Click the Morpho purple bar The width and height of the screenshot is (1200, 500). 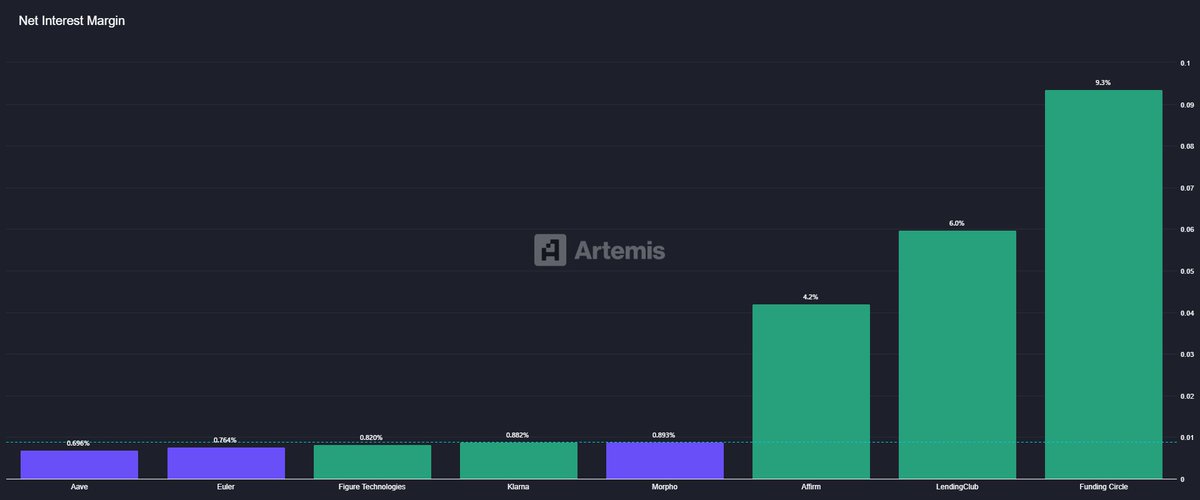coord(665,461)
